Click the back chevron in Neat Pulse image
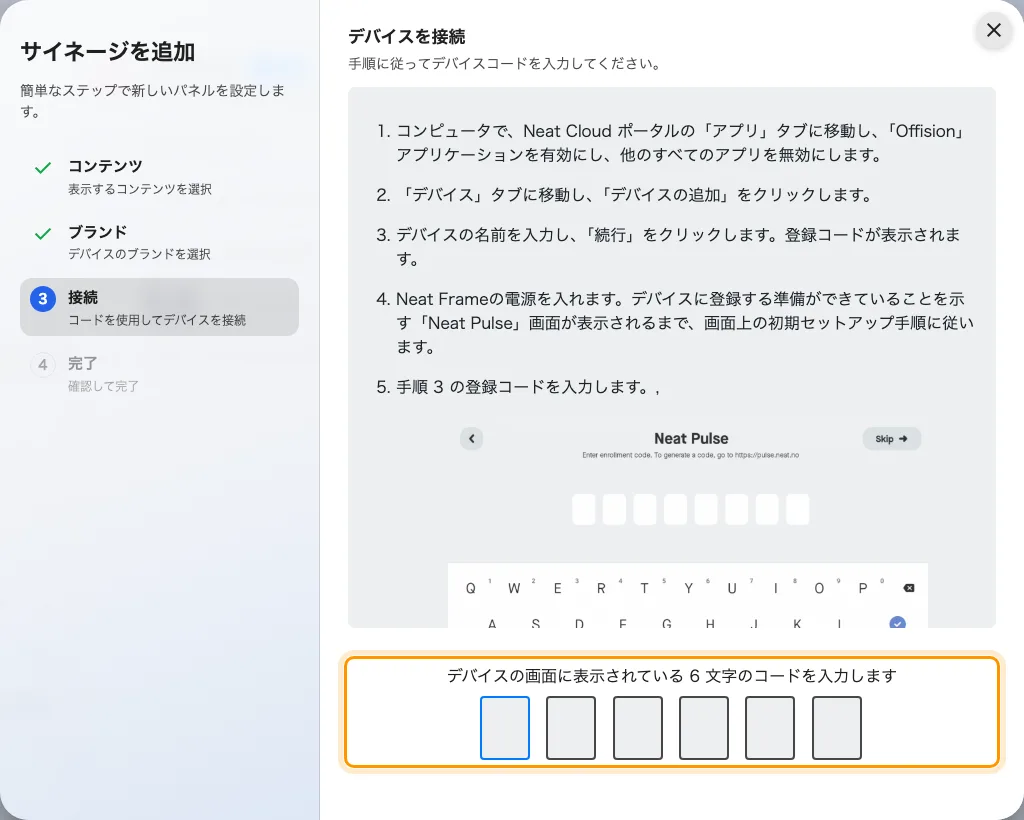 pyautogui.click(x=472, y=439)
